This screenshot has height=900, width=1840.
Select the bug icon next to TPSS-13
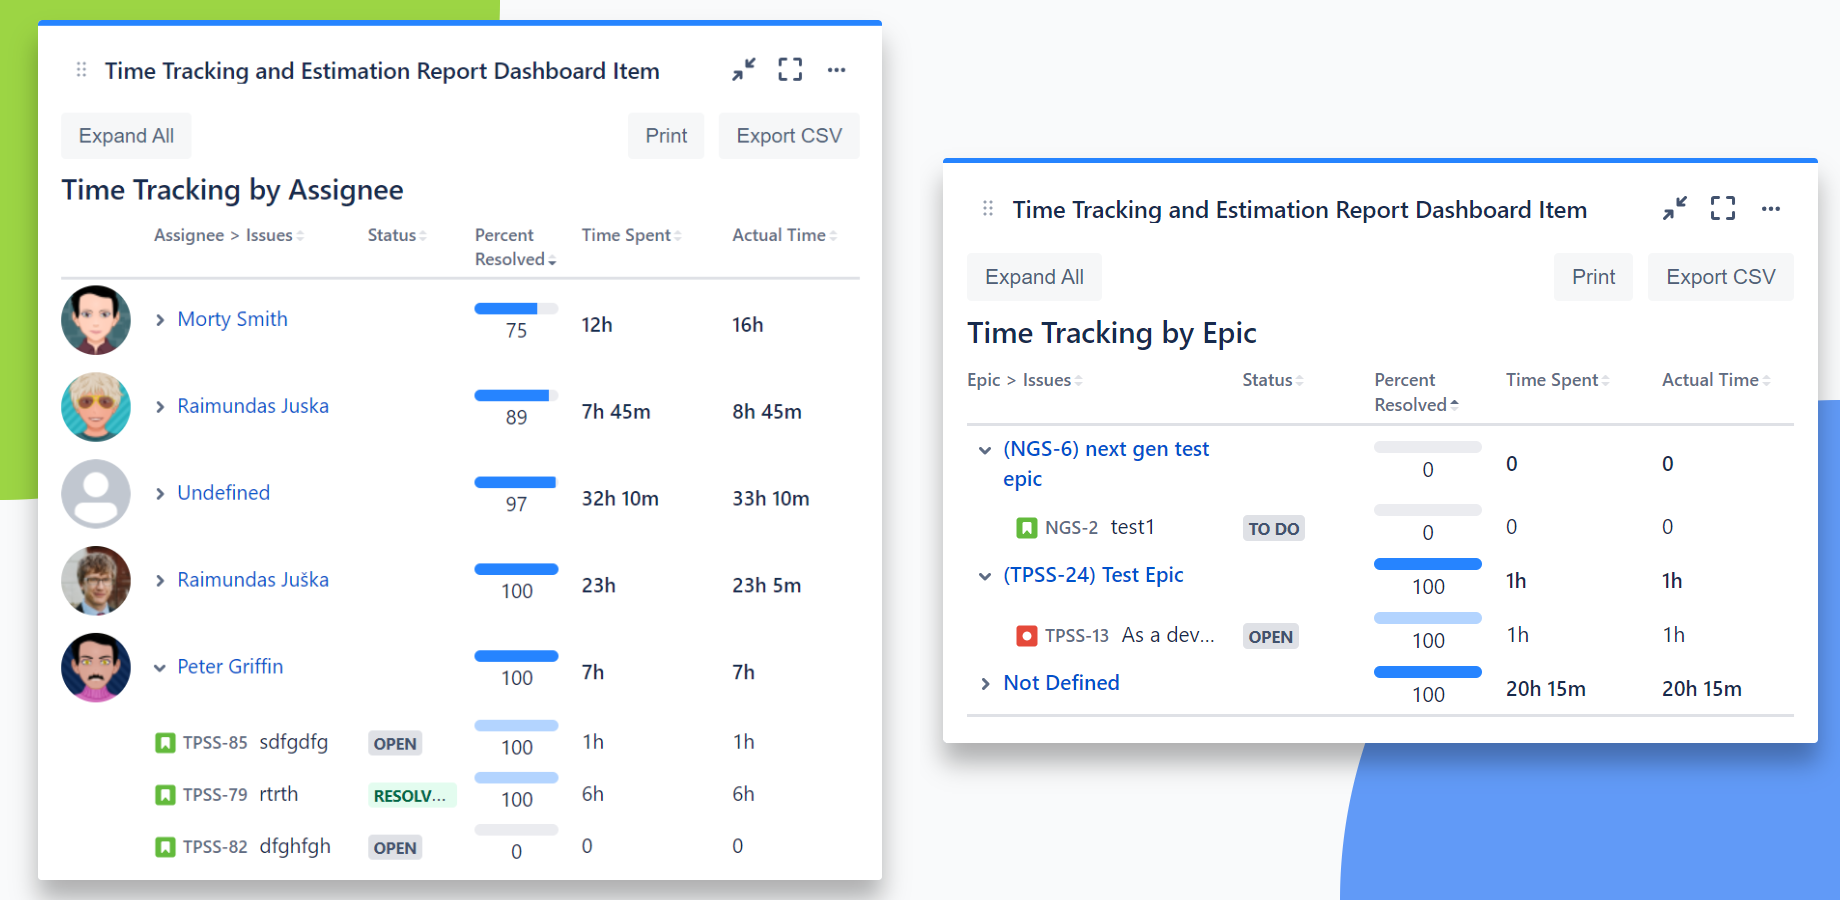click(x=1027, y=635)
